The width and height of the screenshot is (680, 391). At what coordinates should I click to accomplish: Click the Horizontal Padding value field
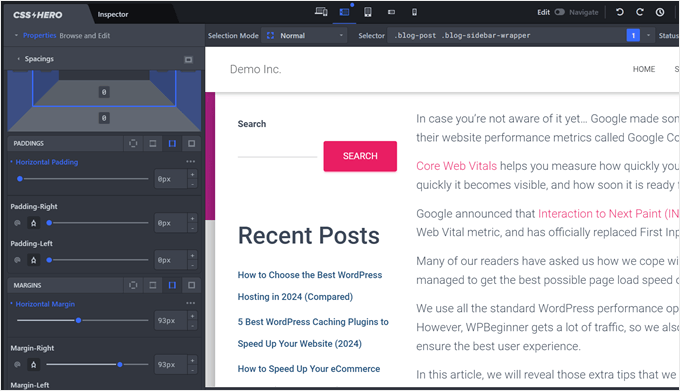(171, 179)
